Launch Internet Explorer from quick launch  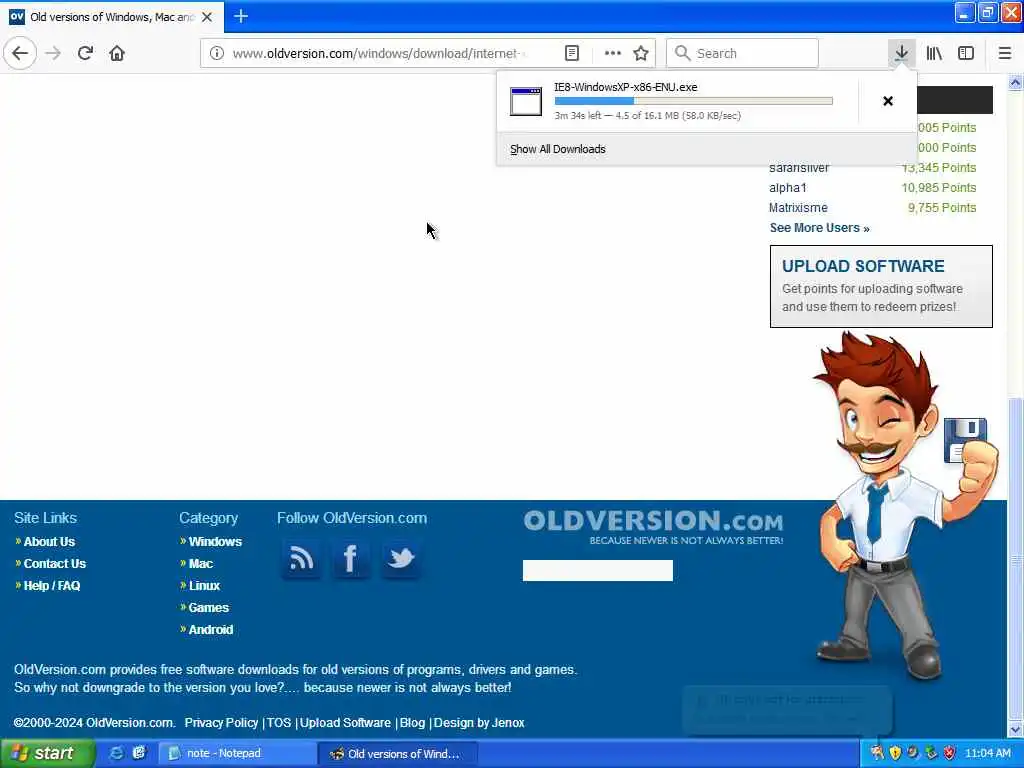[x=116, y=753]
